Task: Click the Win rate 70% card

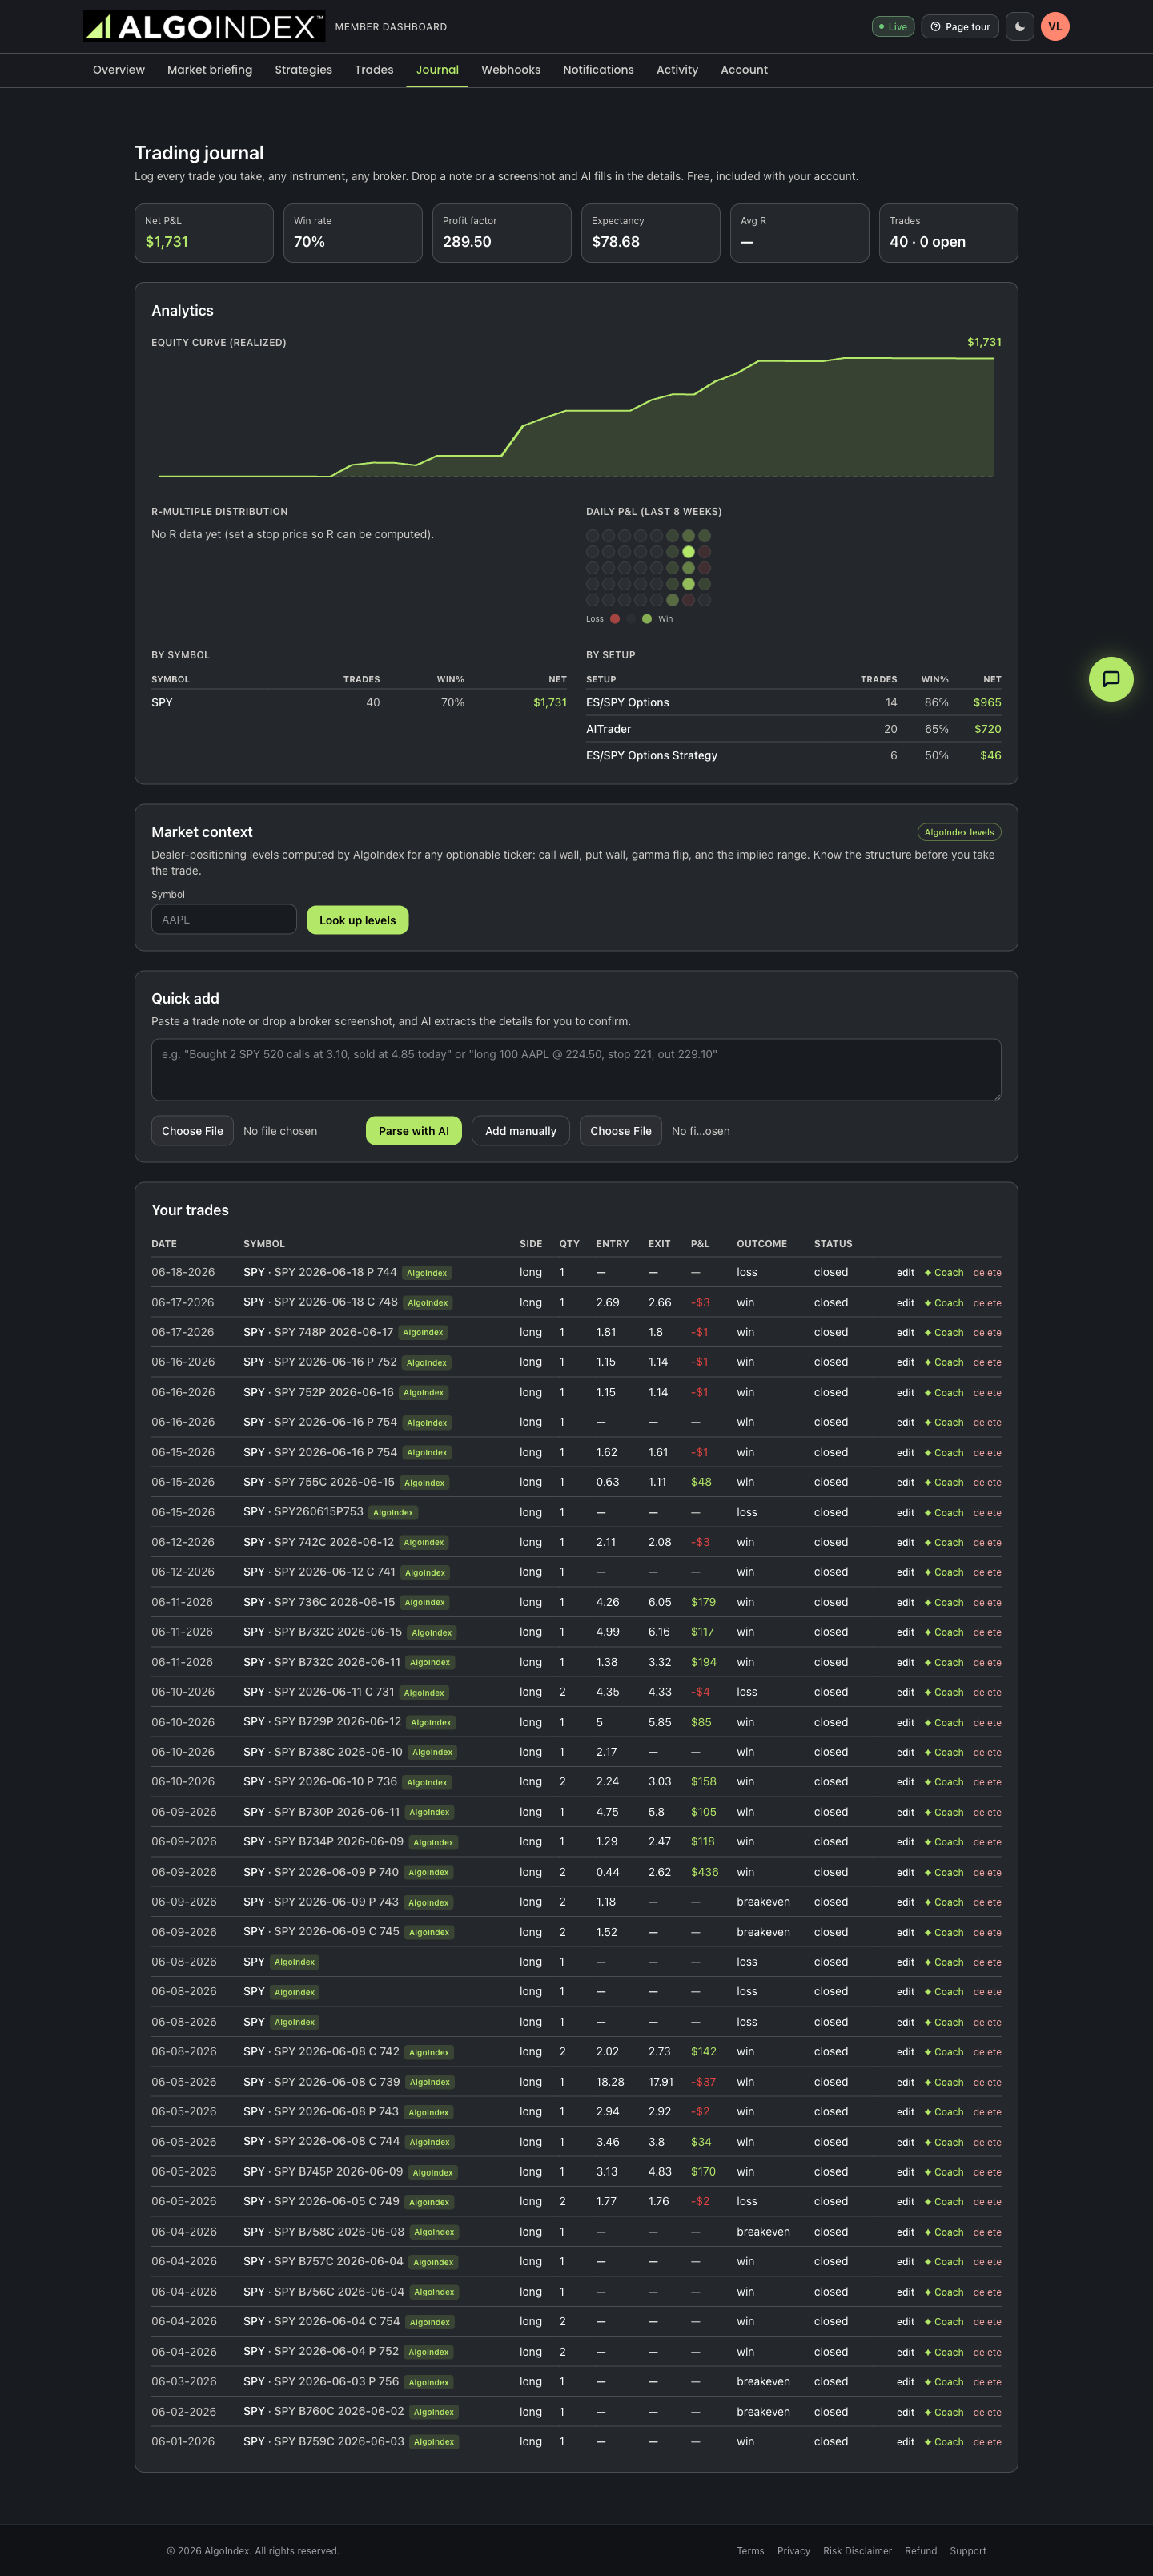Action: click(353, 233)
